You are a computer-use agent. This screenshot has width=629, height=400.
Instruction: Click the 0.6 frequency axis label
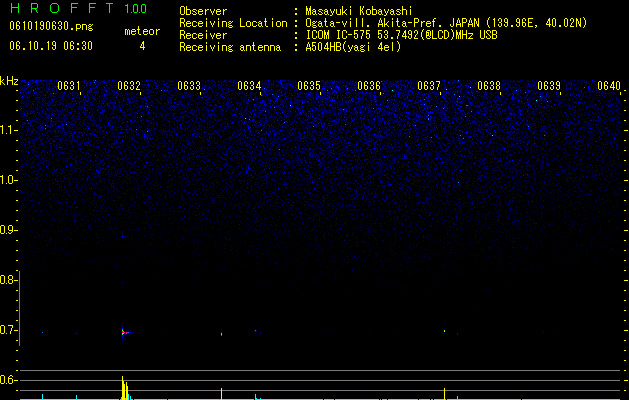click(8, 380)
